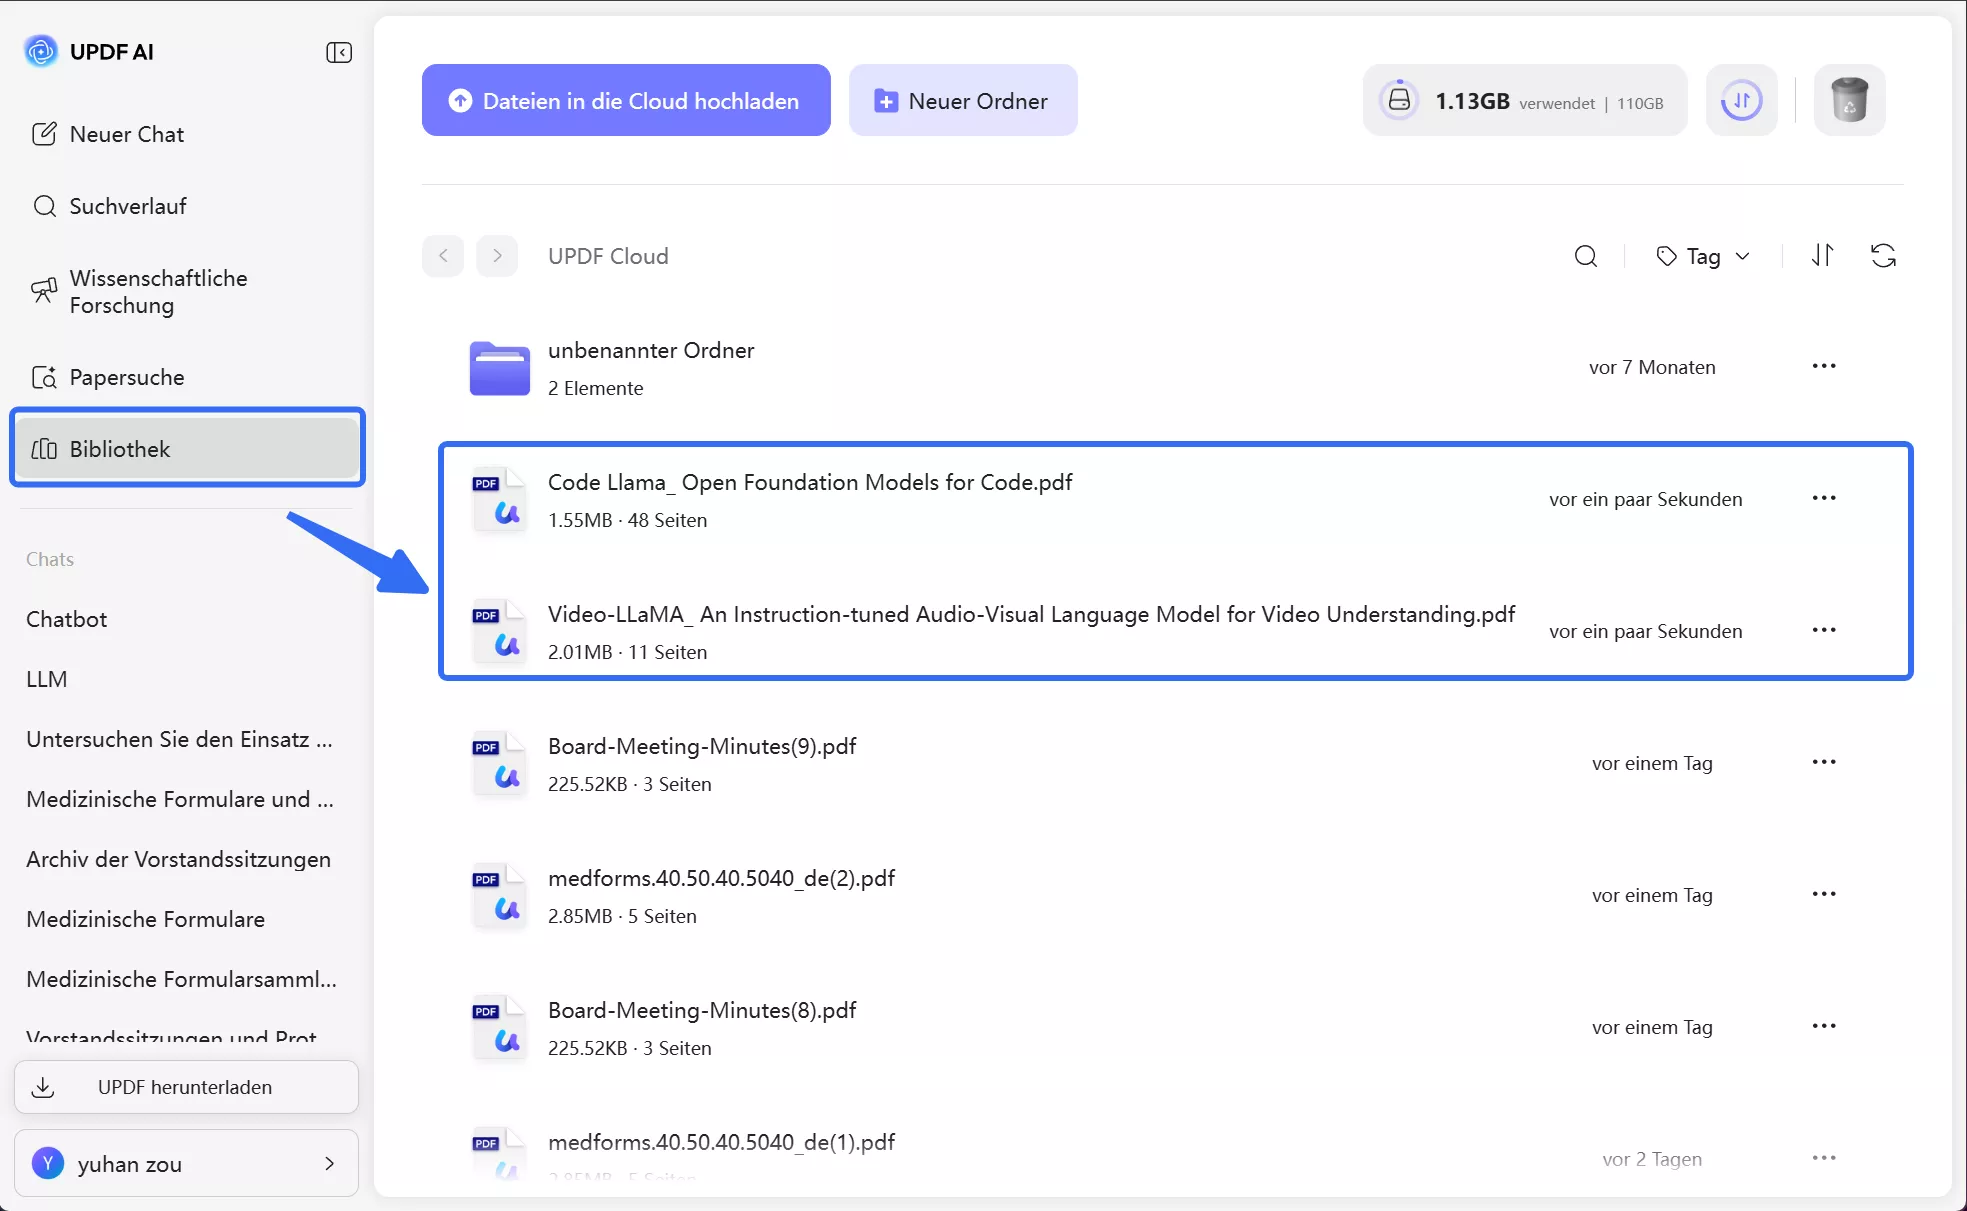
Task: Go forward with the right arrow
Action: coord(497,256)
